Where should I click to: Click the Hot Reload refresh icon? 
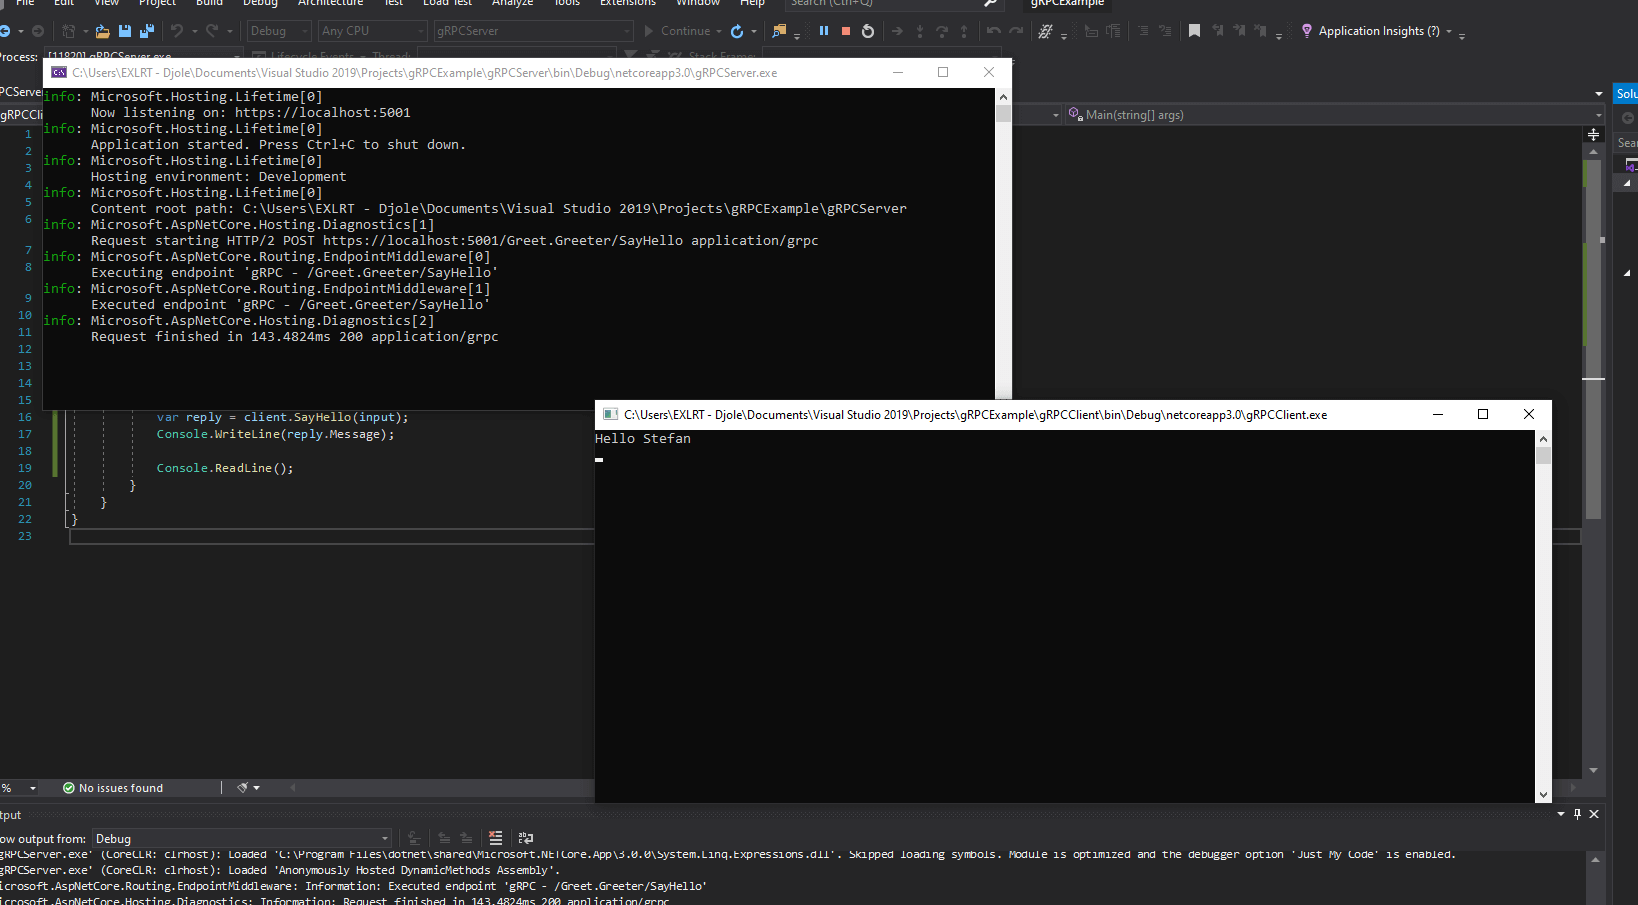(x=737, y=31)
